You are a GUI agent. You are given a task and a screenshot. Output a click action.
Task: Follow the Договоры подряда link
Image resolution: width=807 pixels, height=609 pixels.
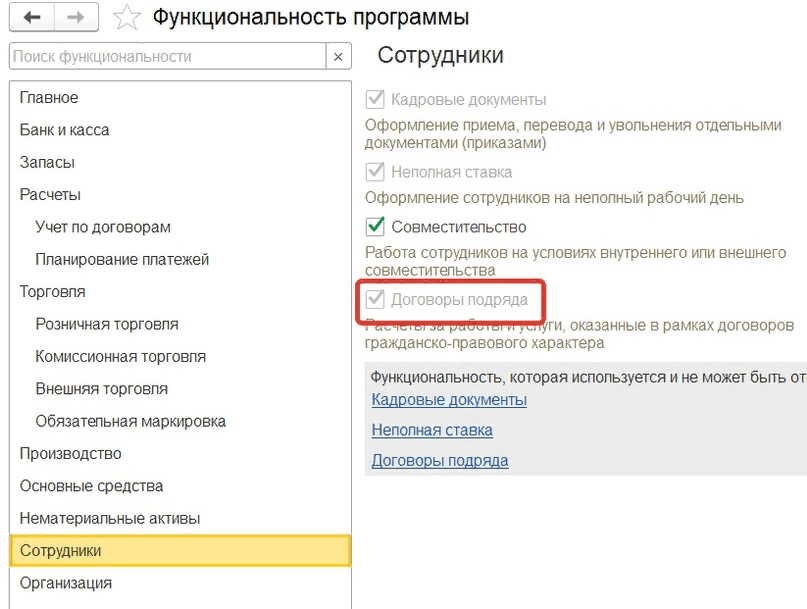pyautogui.click(x=440, y=461)
